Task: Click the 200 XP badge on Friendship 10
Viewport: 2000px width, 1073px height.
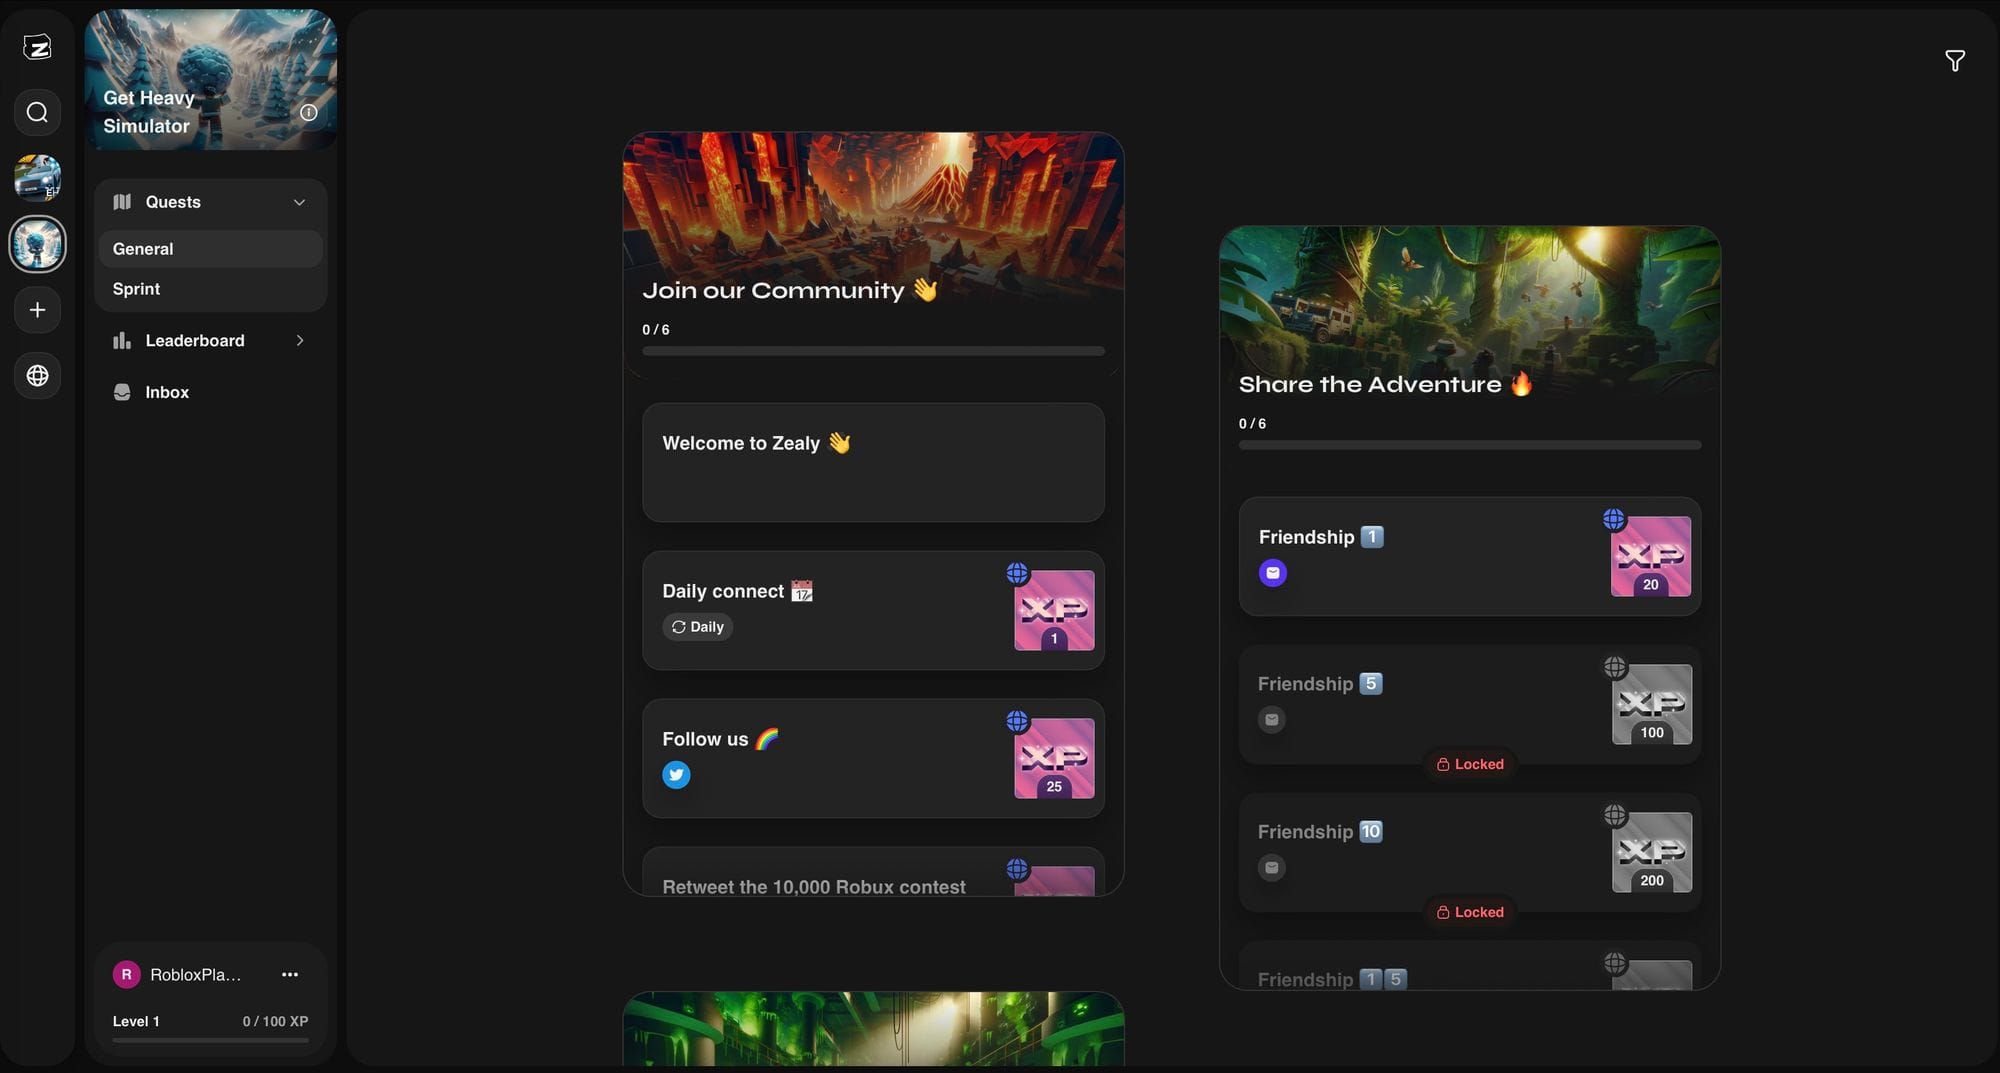Action: [x=1652, y=852]
